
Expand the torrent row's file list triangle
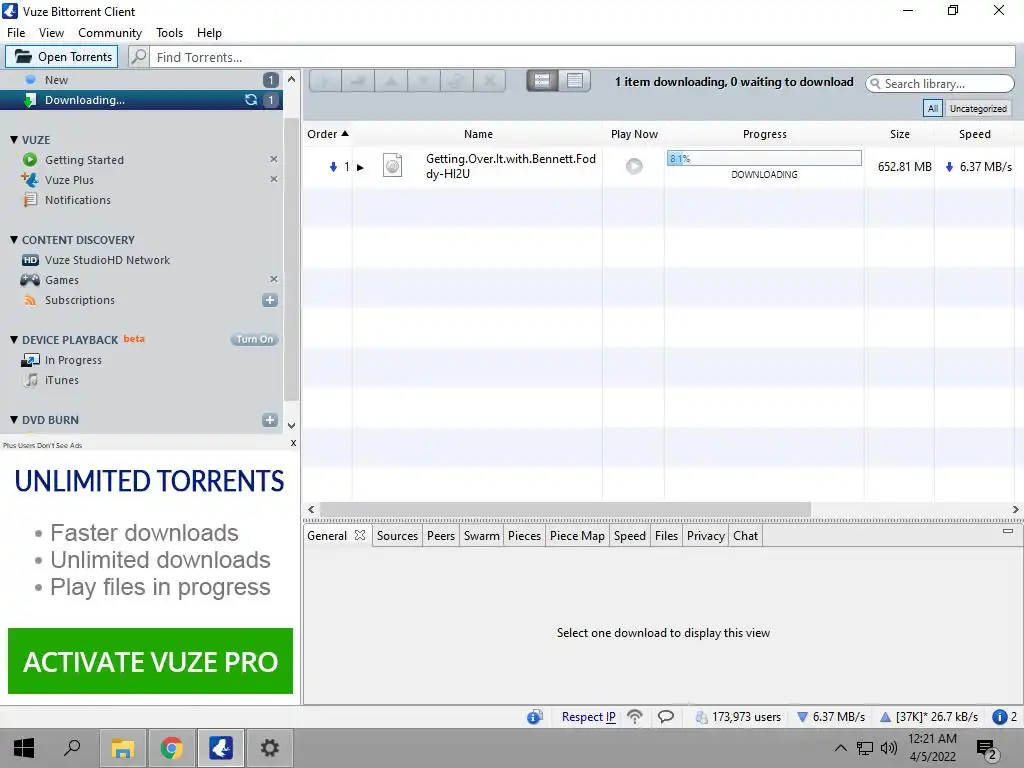pyautogui.click(x=360, y=167)
